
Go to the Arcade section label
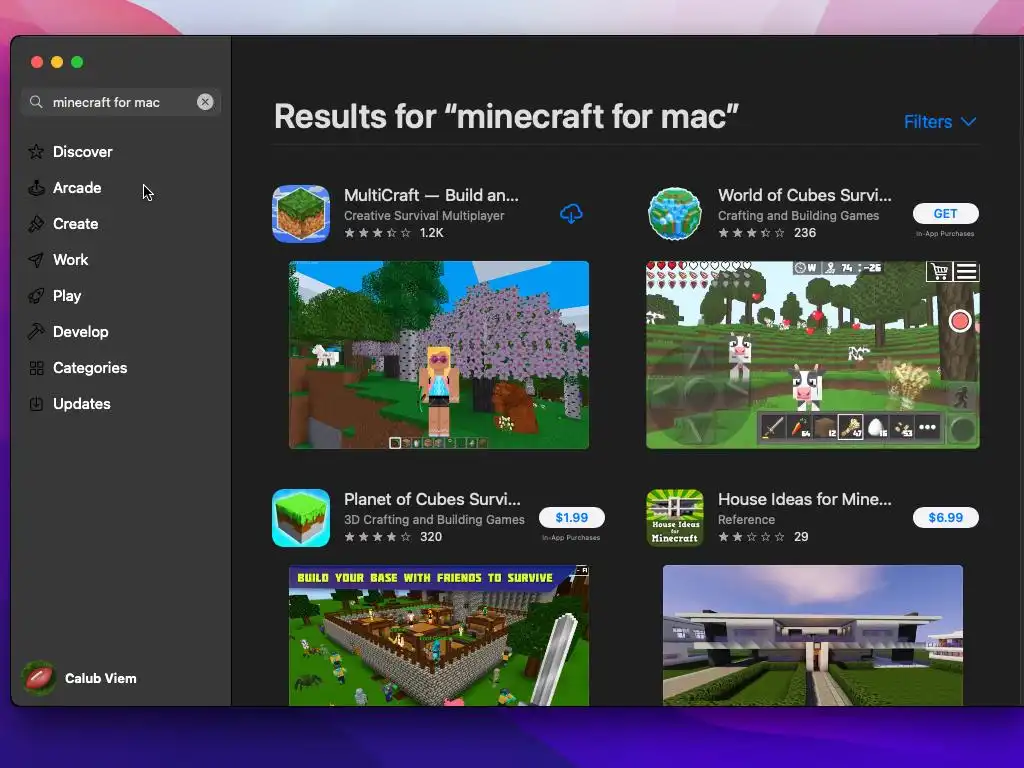coord(77,188)
